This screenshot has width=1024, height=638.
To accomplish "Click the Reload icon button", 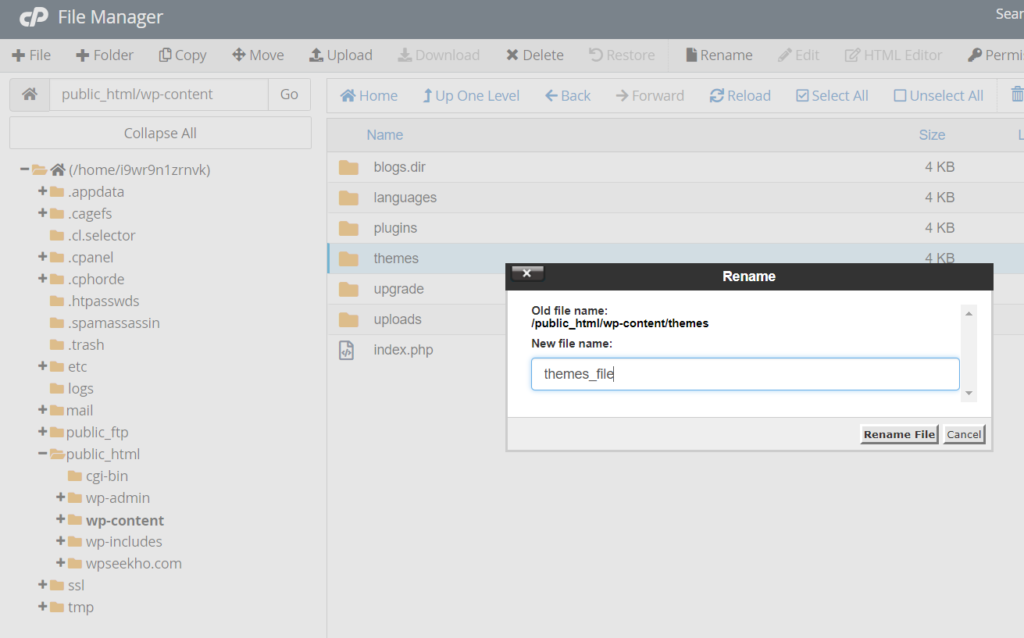I will (717, 96).
